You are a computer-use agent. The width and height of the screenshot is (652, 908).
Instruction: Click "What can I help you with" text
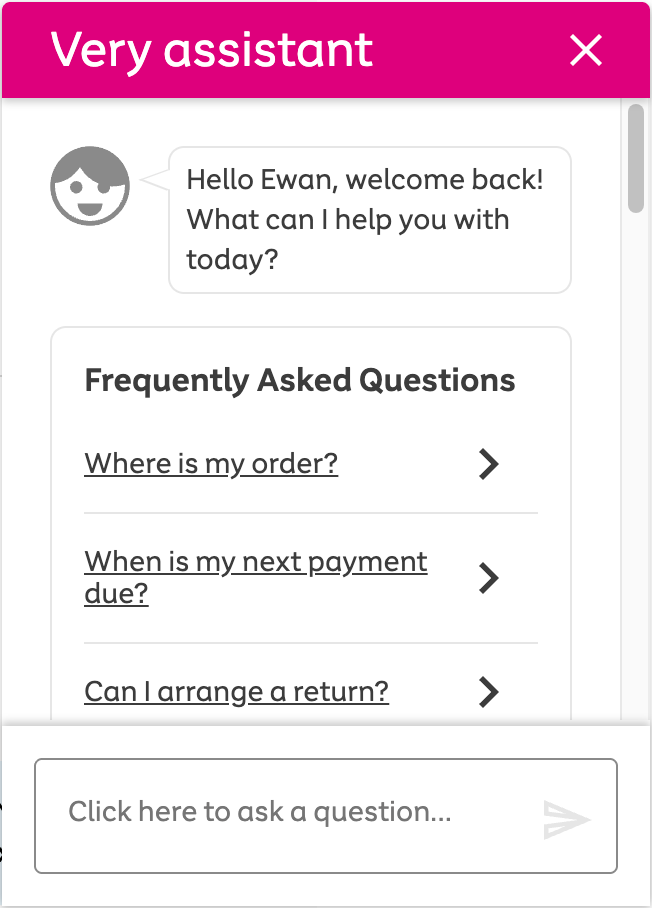[x=347, y=220]
